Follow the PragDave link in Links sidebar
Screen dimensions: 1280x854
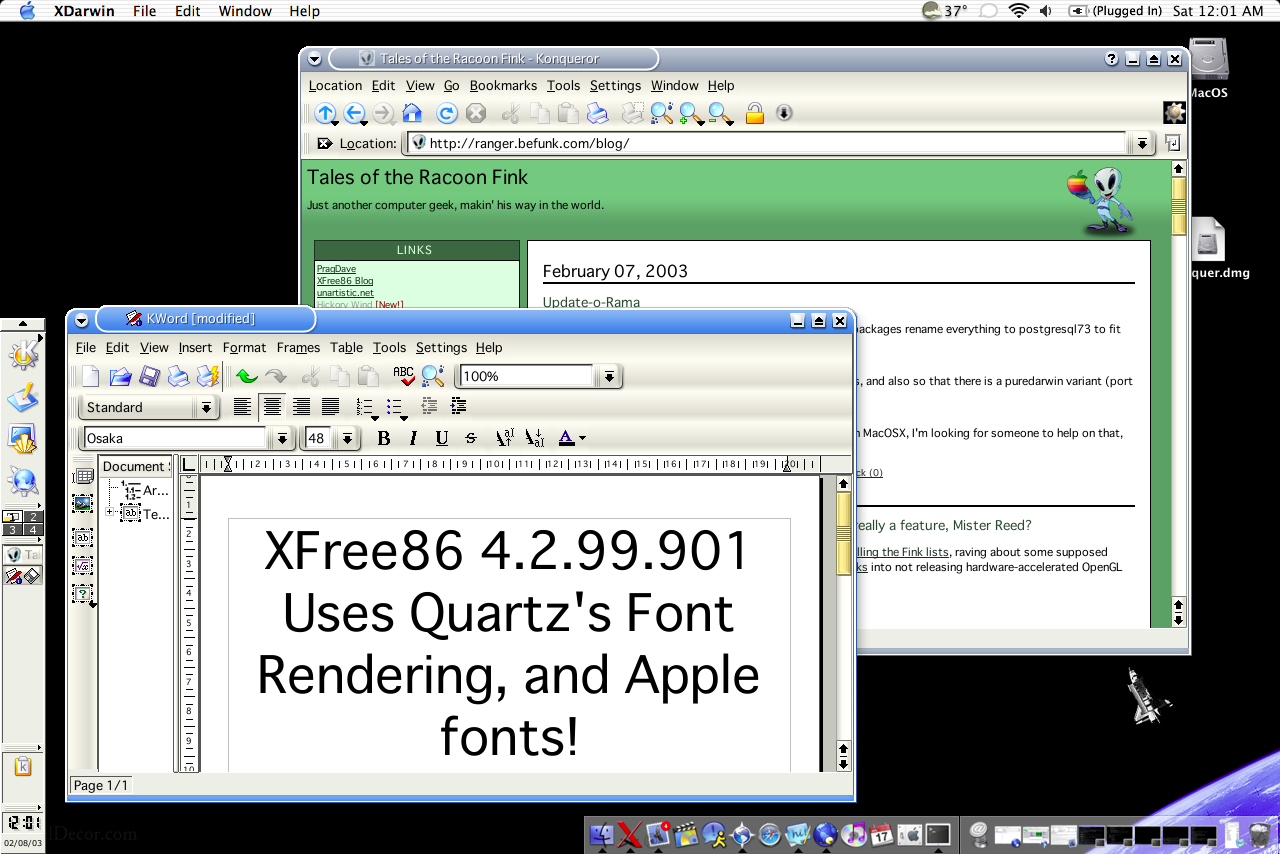pyautogui.click(x=336, y=269)
